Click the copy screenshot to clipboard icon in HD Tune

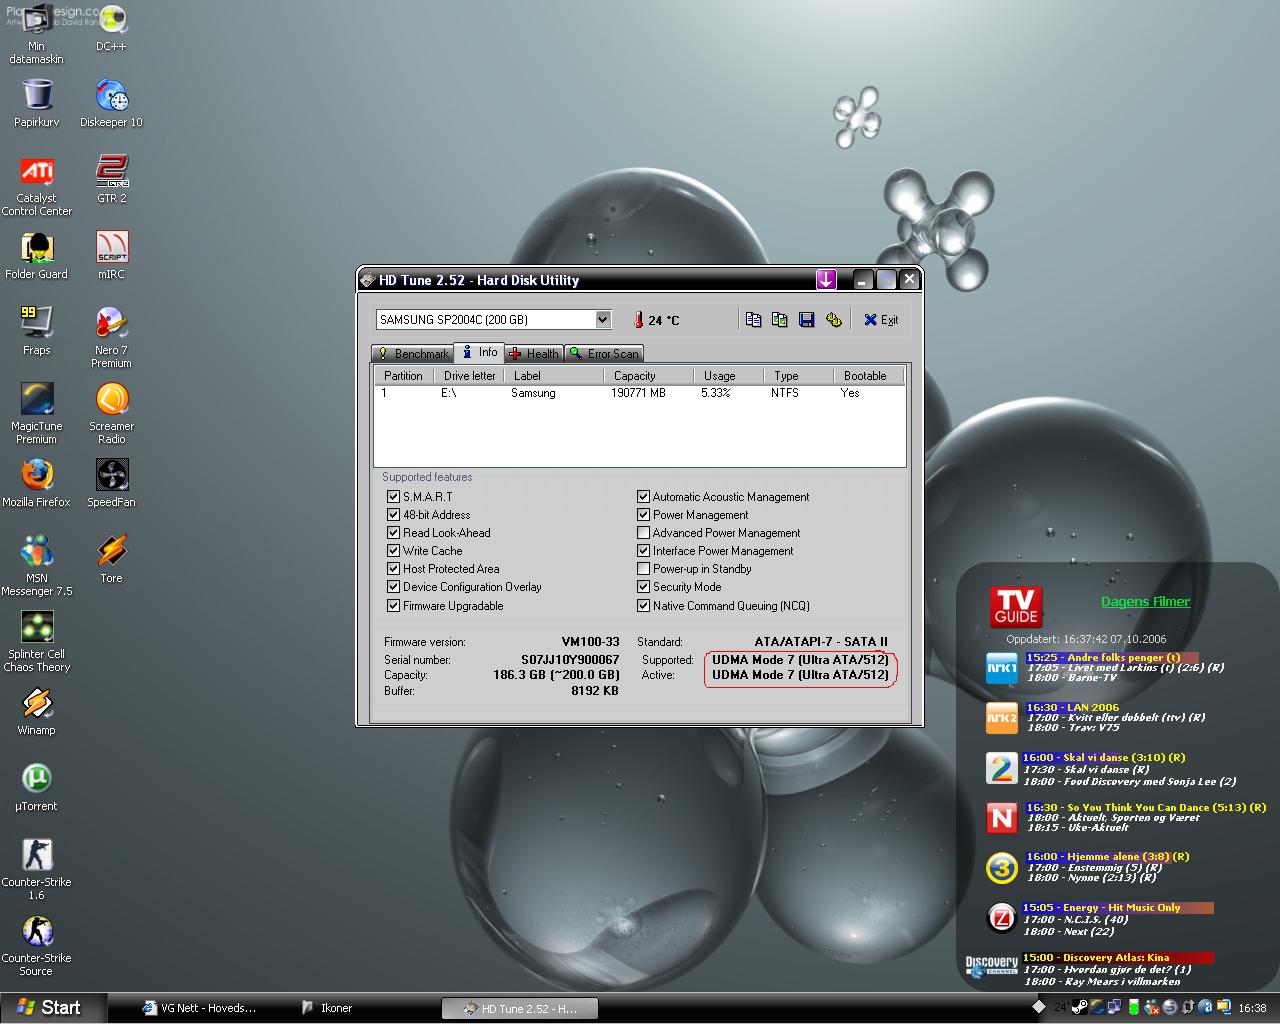pyautogui.click(x=779, y=320)
